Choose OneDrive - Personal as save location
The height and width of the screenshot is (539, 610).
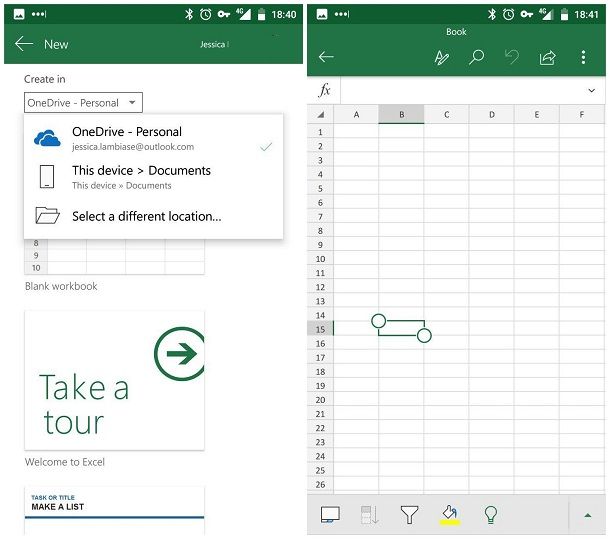(x=154, y=139)
